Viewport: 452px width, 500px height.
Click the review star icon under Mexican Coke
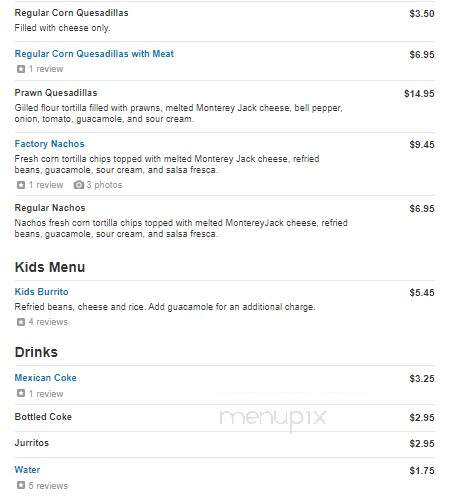pyautogui.click(x=21, y=393)
